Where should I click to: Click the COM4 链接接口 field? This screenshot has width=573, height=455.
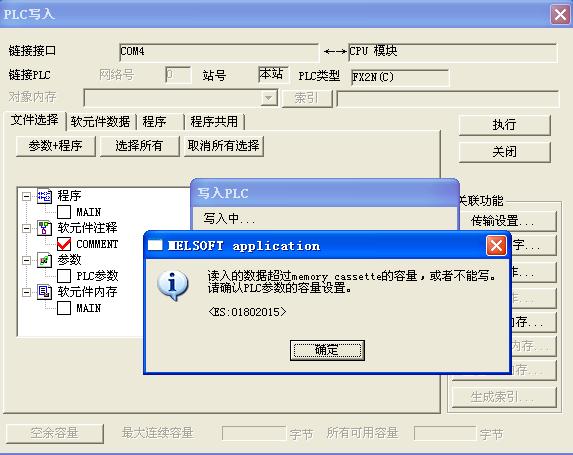219,52
